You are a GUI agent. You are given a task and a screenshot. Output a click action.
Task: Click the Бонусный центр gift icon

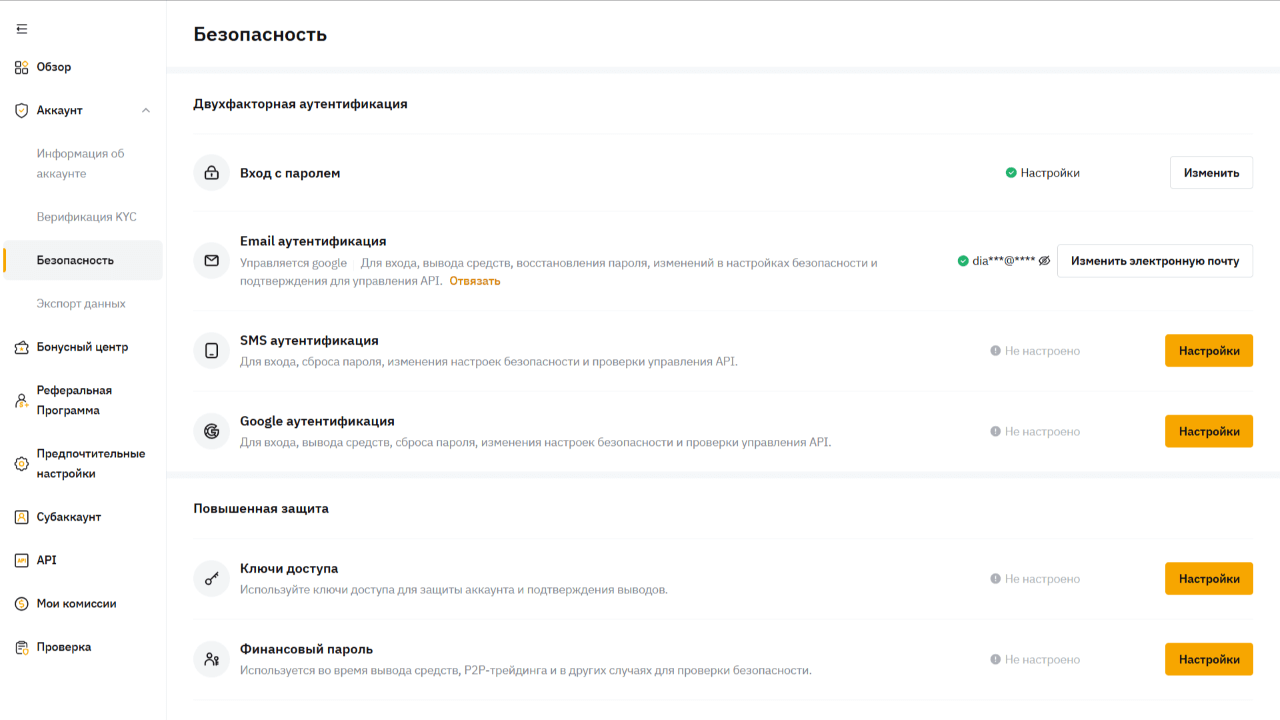22,348
